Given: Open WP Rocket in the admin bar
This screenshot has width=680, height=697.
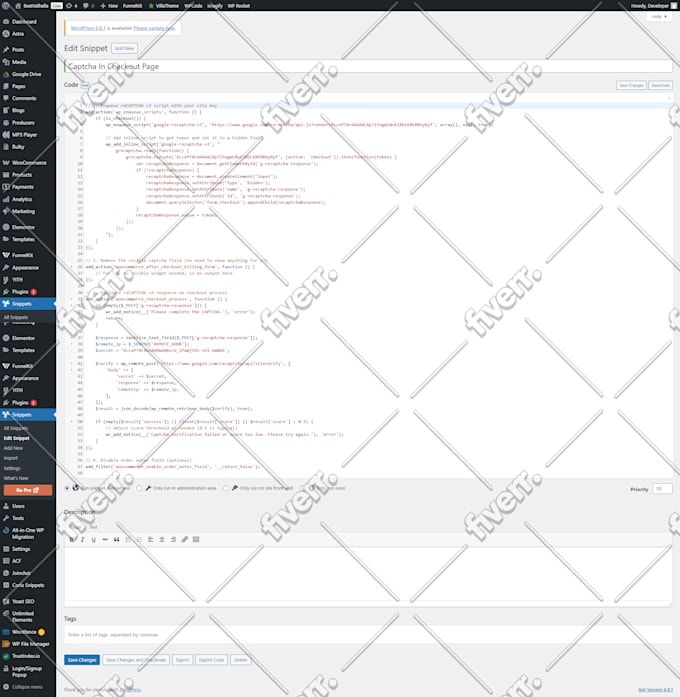Looking at the screenshot, I should click(239, 6).
